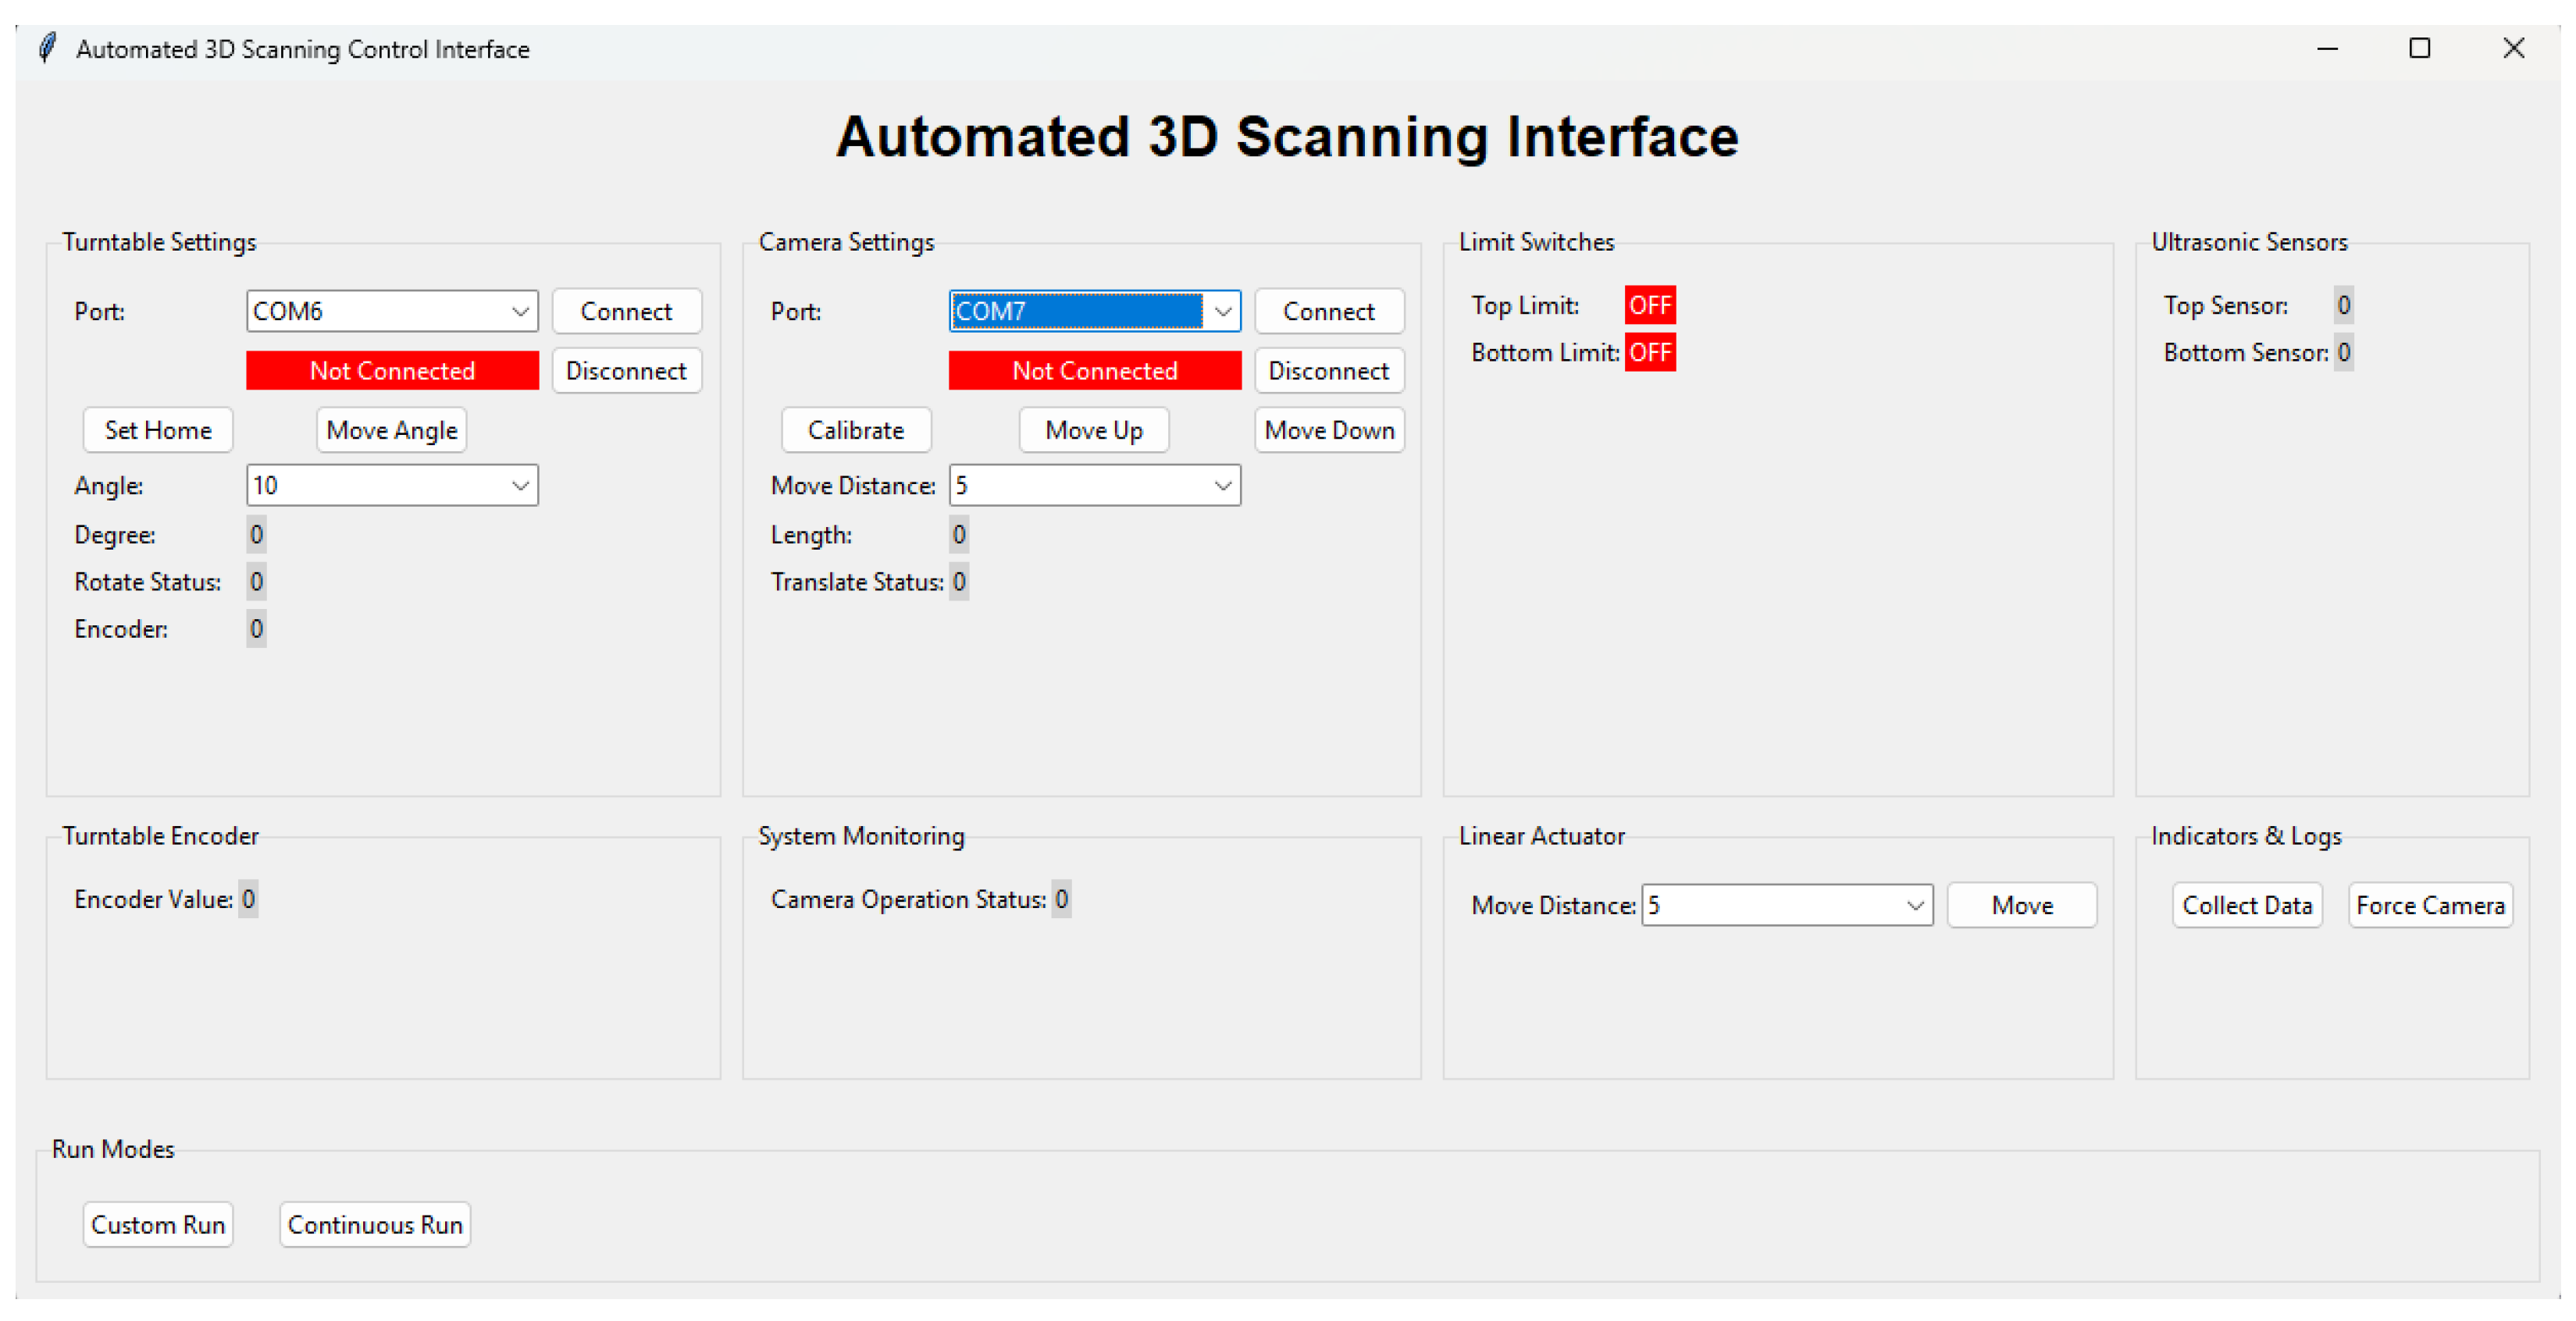Click the Collect Data button
The image size is (2576, 1321).
tap(2246, 905)
